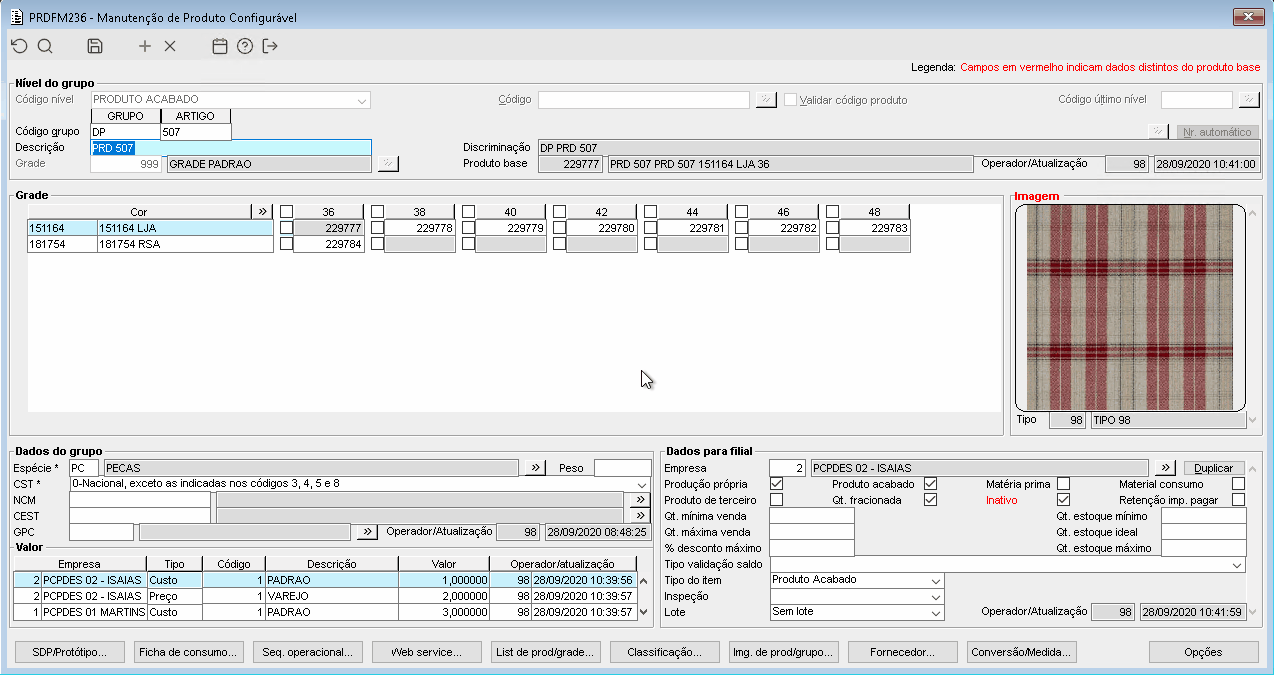Click the plaid fabric product image
The height and width of the screenshot is (675, 1274).
click(x=1130, y=308)
